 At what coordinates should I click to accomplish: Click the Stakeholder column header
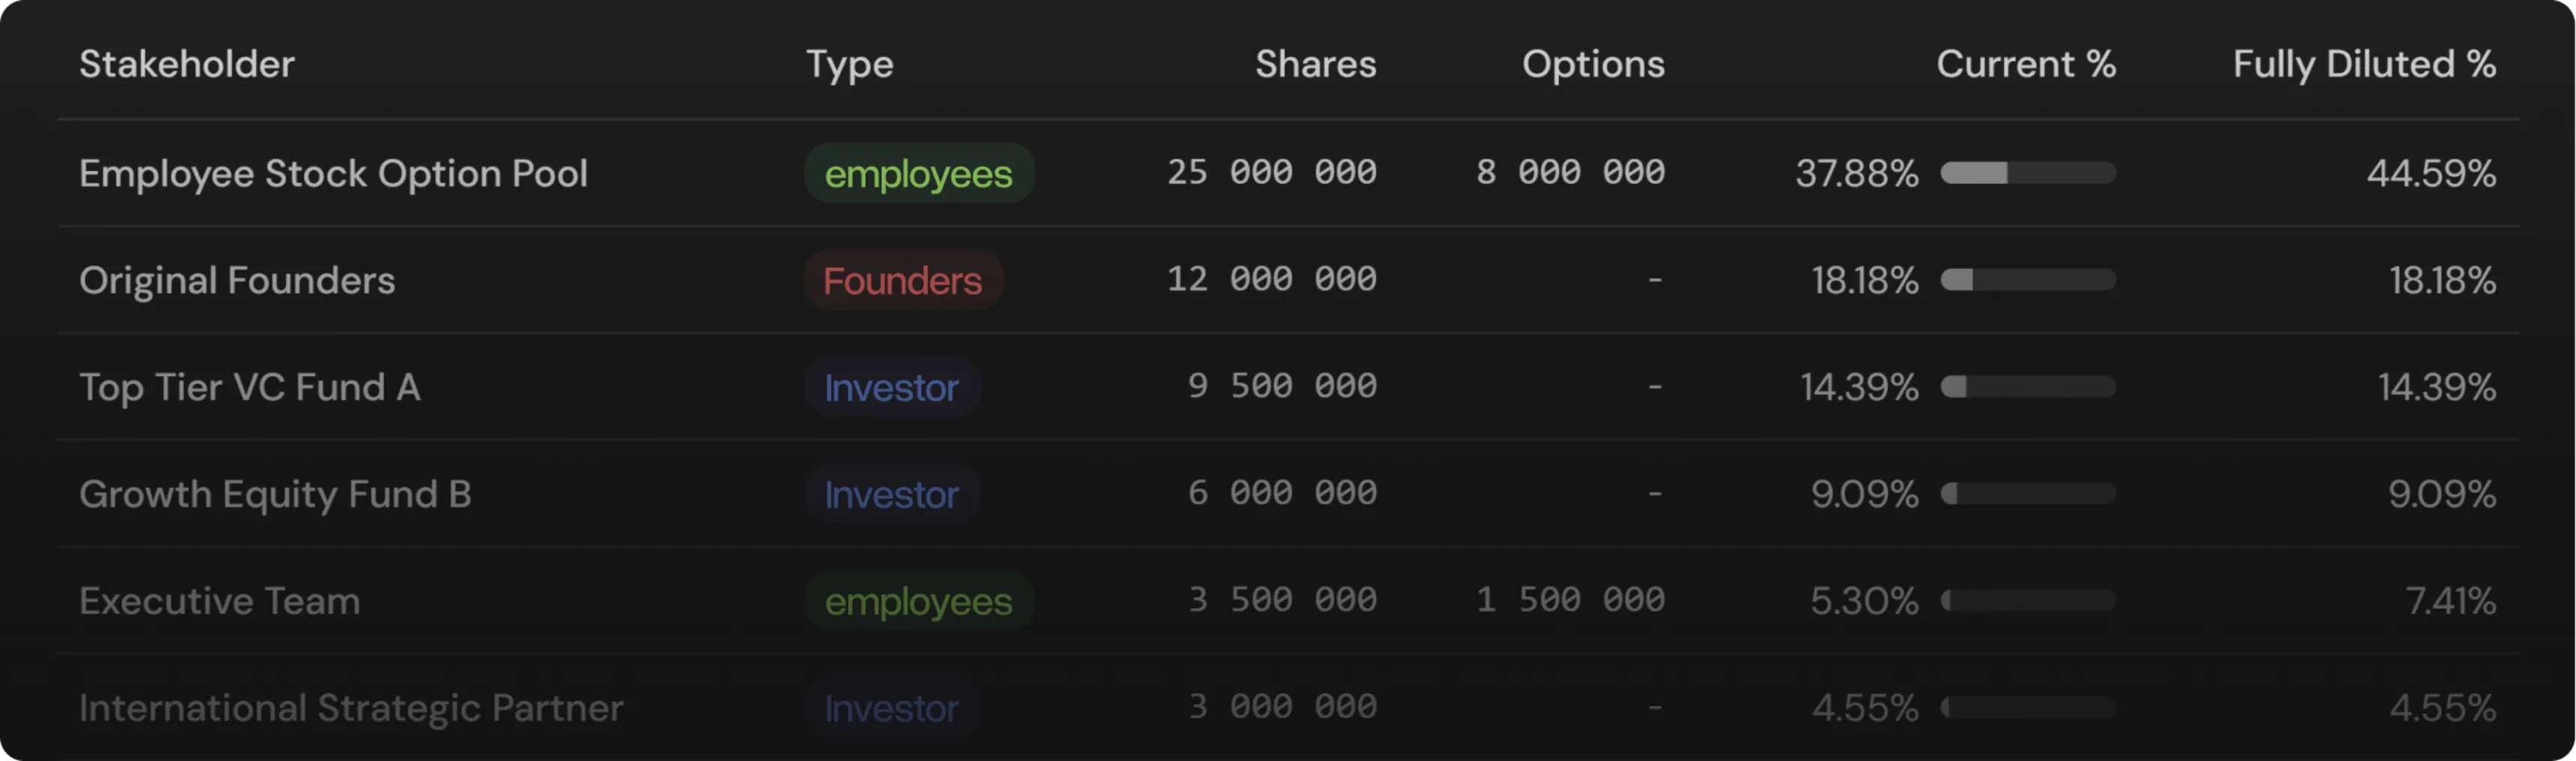[x=187, y=64]
